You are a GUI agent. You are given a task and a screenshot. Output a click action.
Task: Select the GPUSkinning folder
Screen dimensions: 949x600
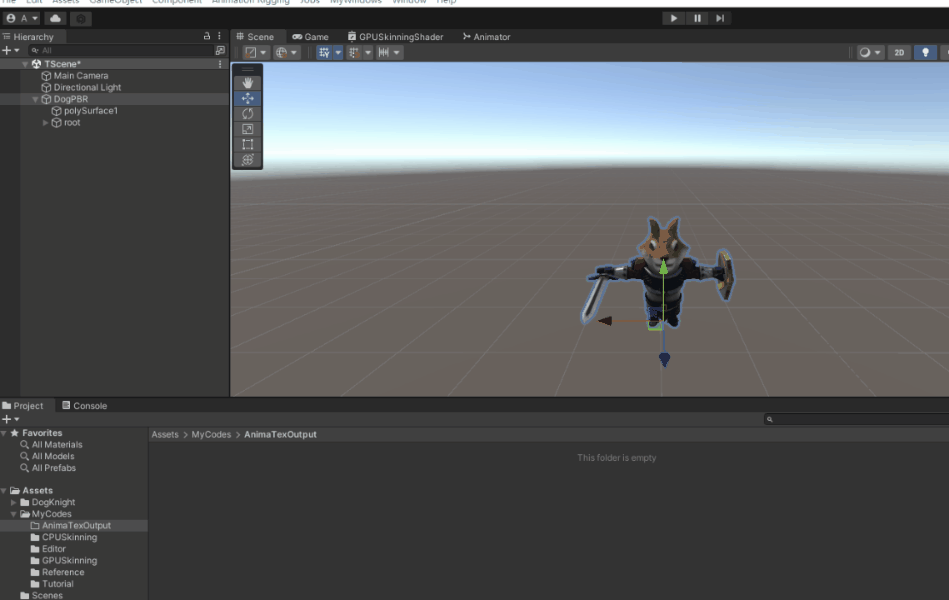[65, 560]
